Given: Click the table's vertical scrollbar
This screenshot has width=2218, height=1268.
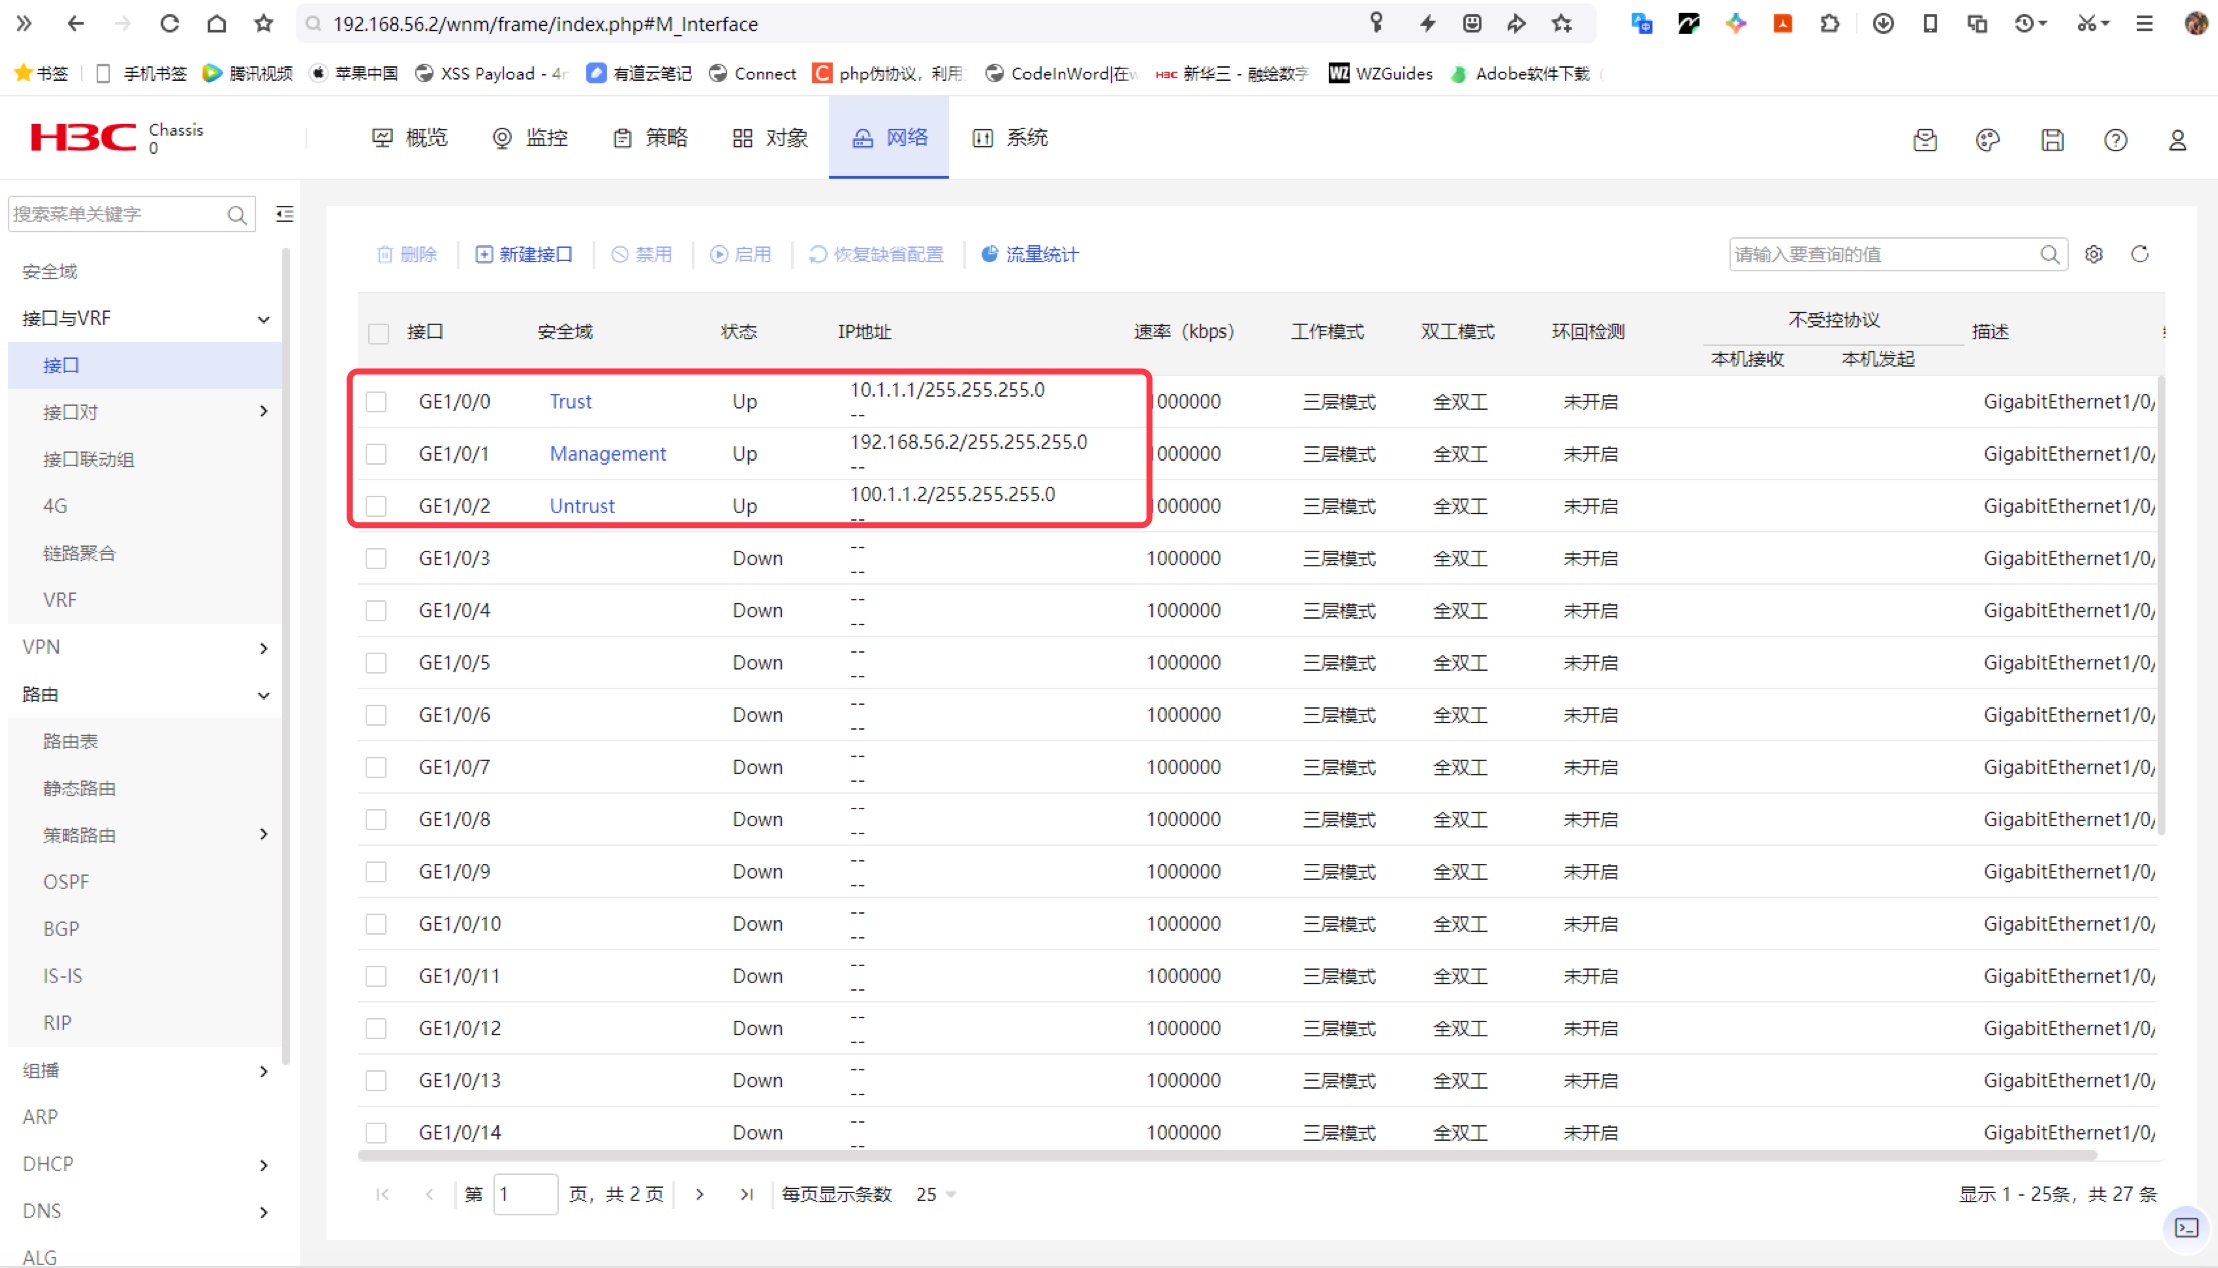Looking at the screenshot, I should coord(2161,605).
